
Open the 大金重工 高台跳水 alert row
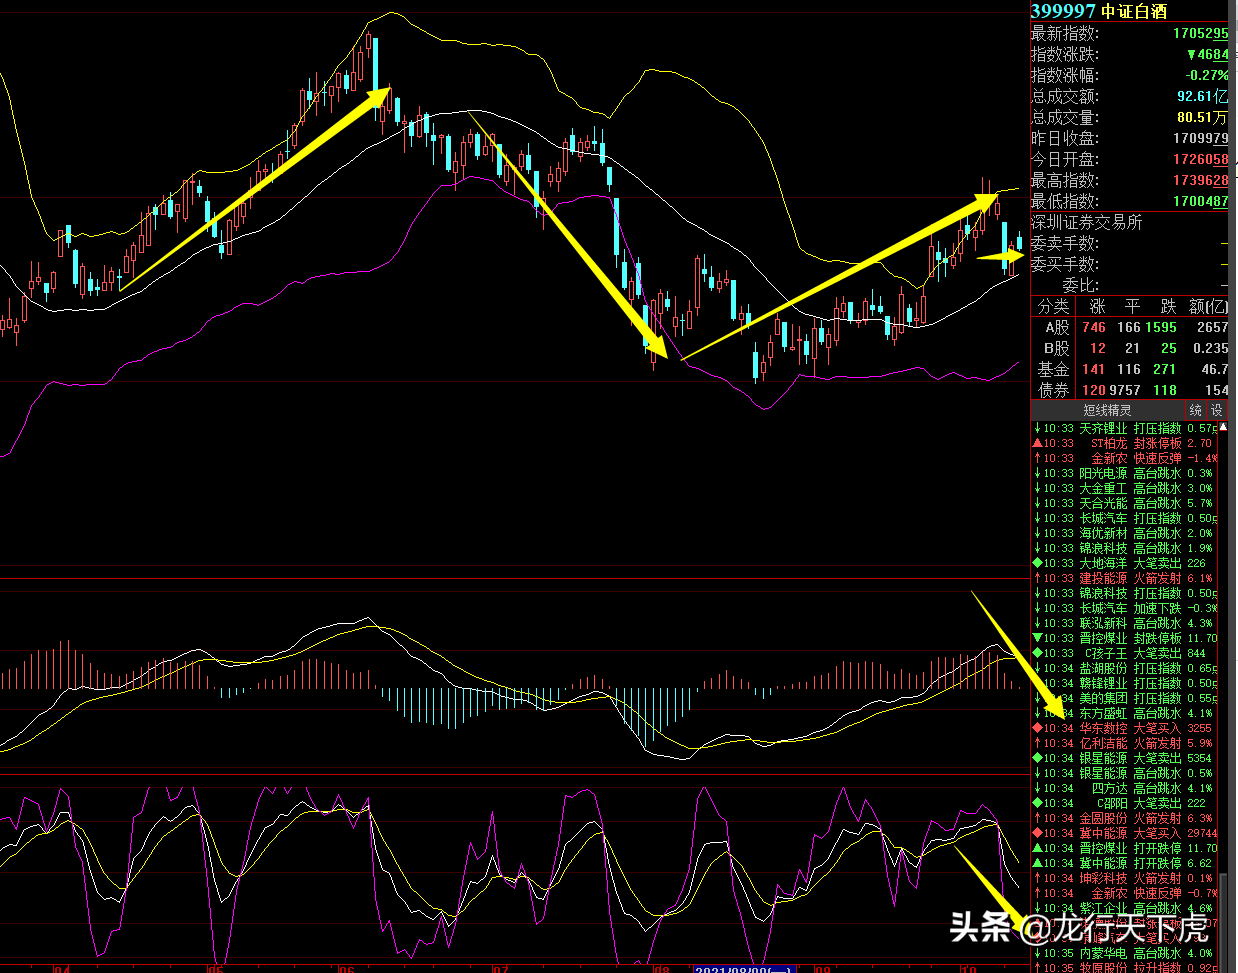pos(1125,488)
